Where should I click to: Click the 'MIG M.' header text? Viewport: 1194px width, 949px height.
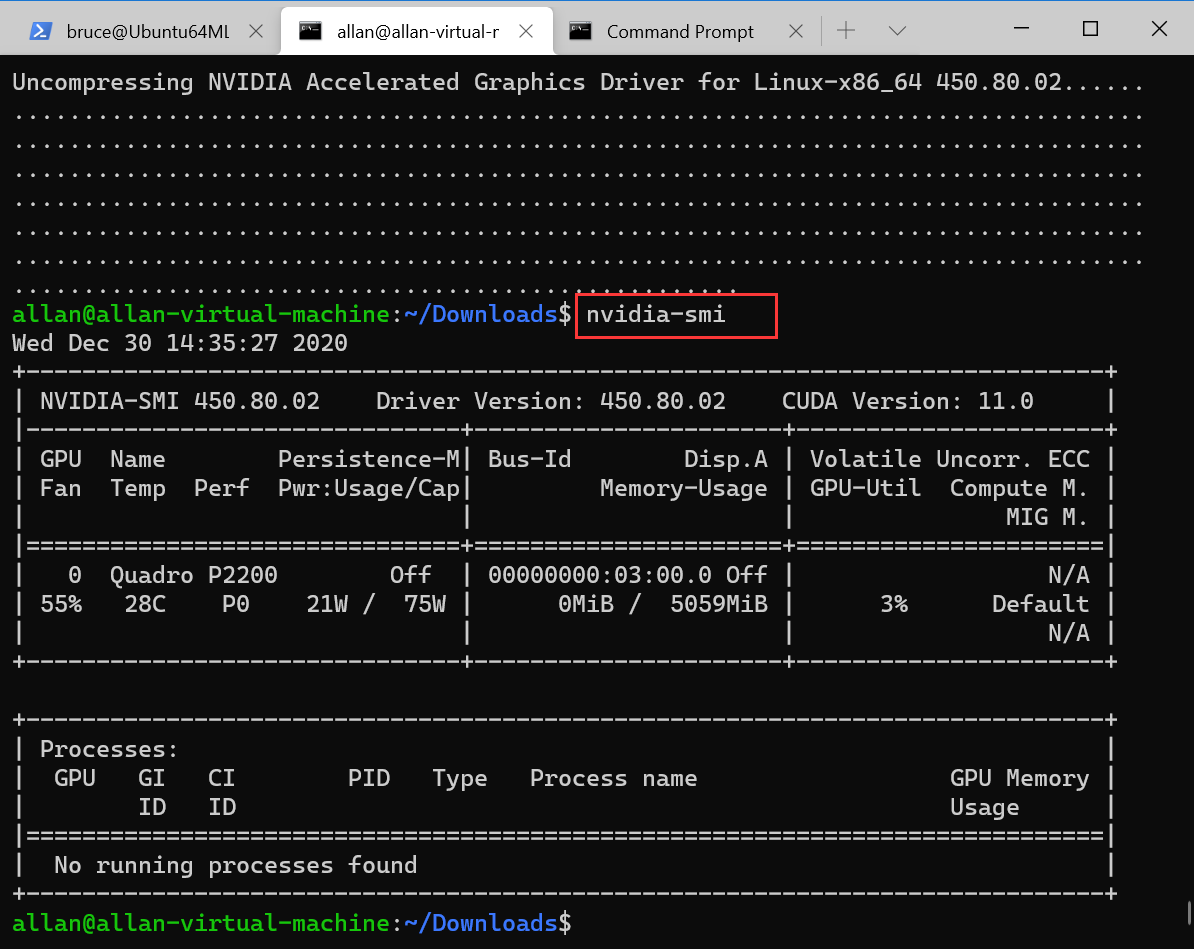[x=1047, y=517]
